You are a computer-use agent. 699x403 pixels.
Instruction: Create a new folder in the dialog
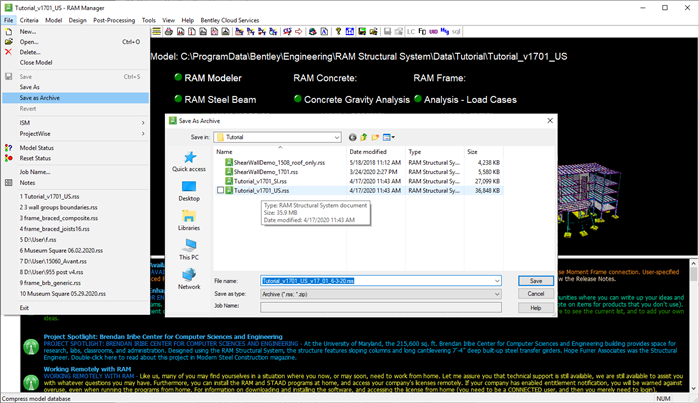tap(375, 136)
